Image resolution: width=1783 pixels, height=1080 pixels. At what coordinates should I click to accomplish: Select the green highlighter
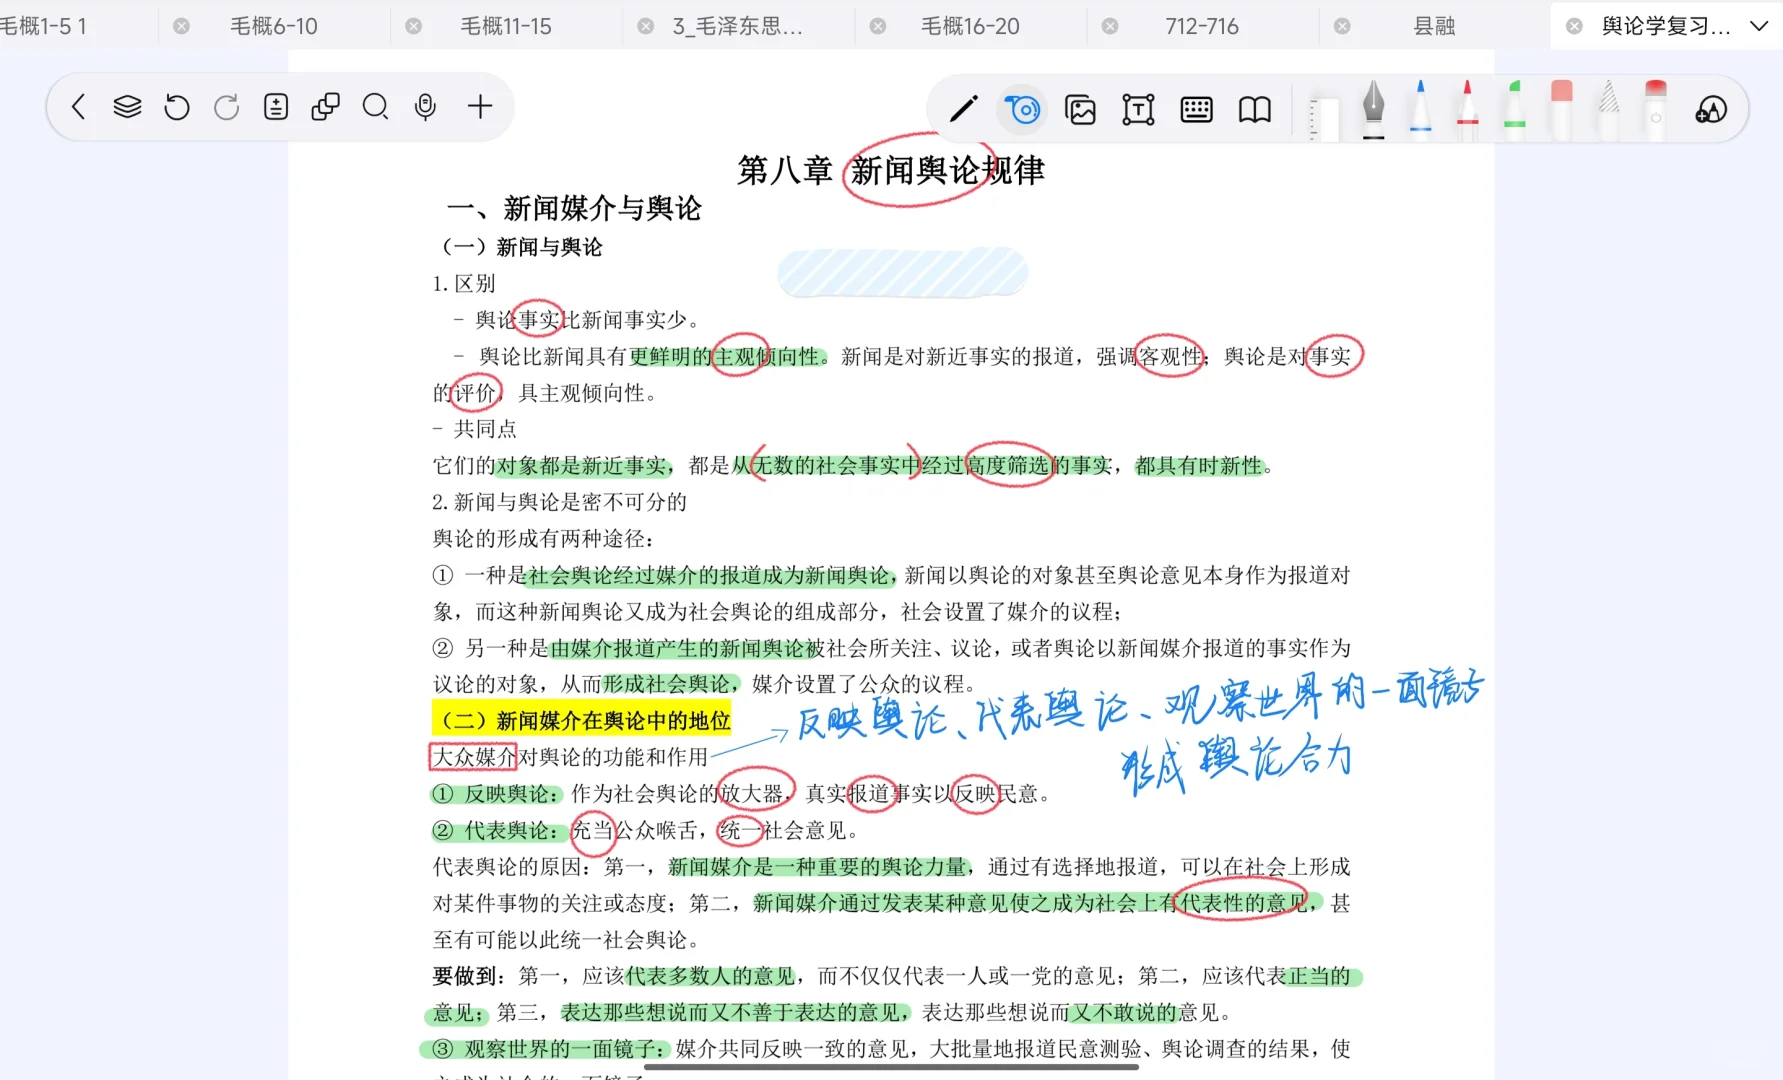(x=1514, y=109)
